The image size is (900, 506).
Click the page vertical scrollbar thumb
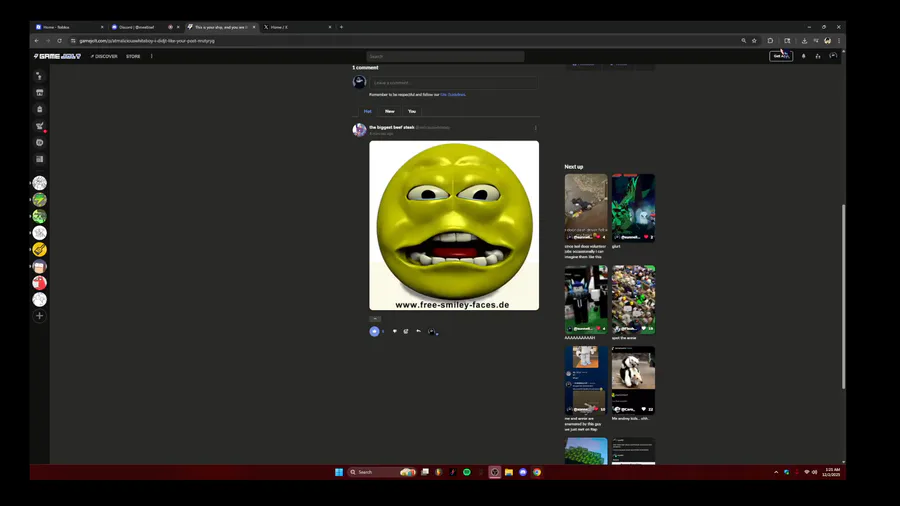pos(843,297)
